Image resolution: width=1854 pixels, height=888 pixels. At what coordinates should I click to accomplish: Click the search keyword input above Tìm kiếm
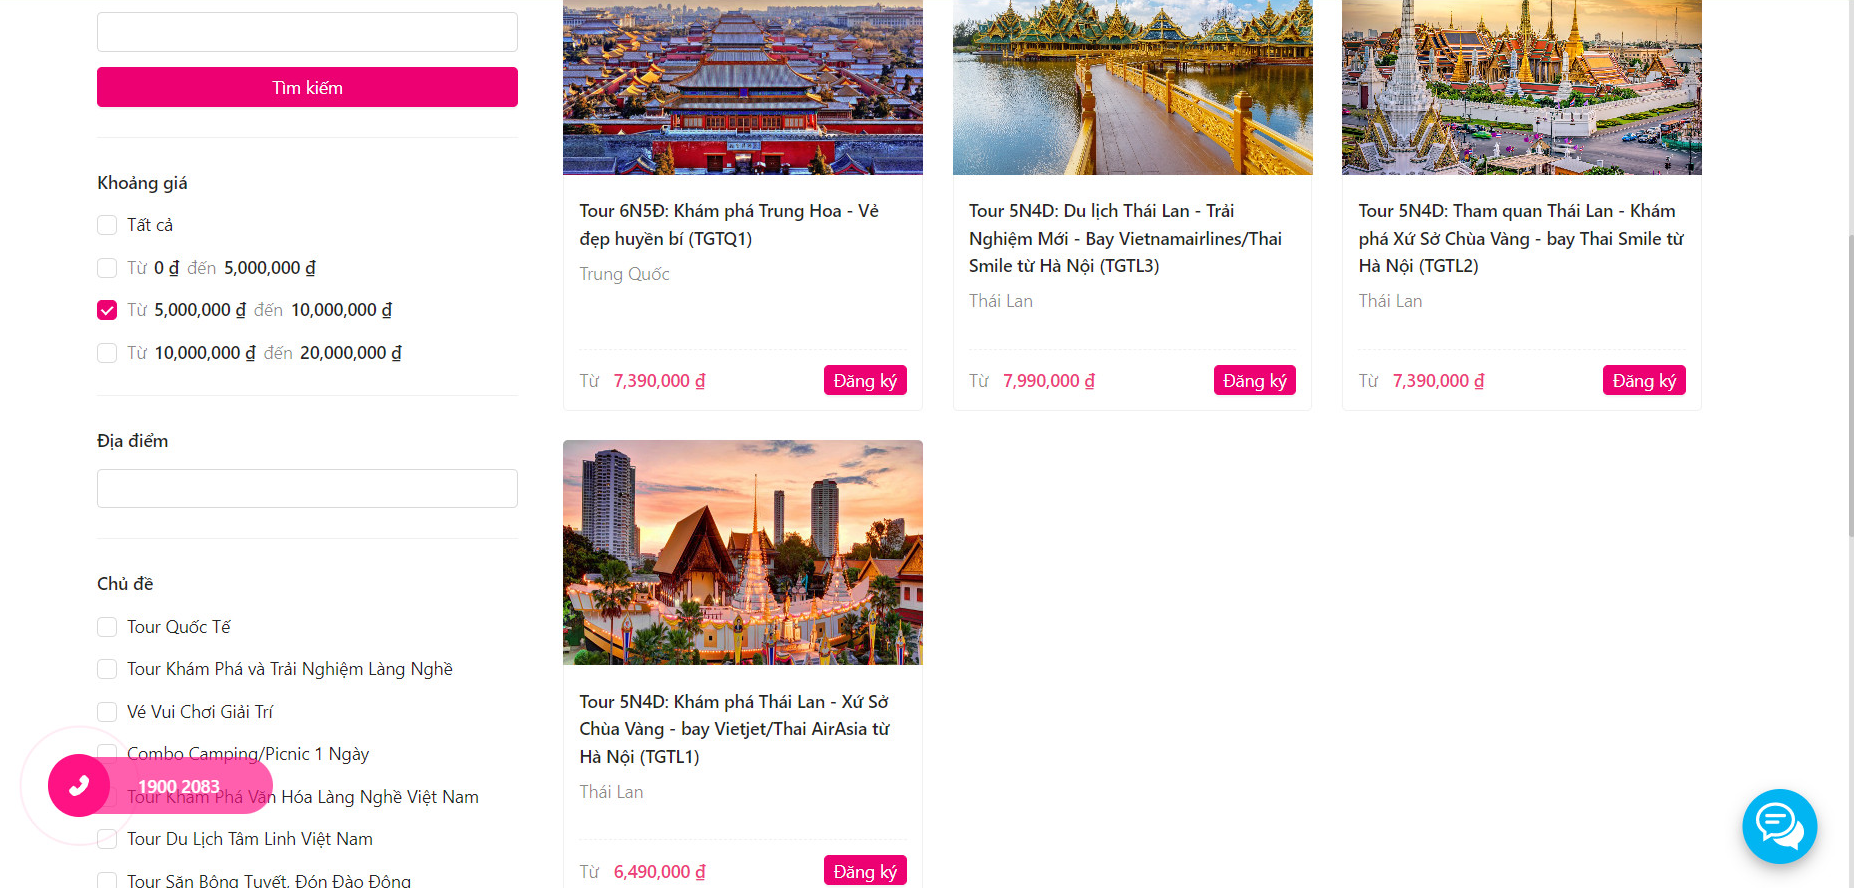307,32
